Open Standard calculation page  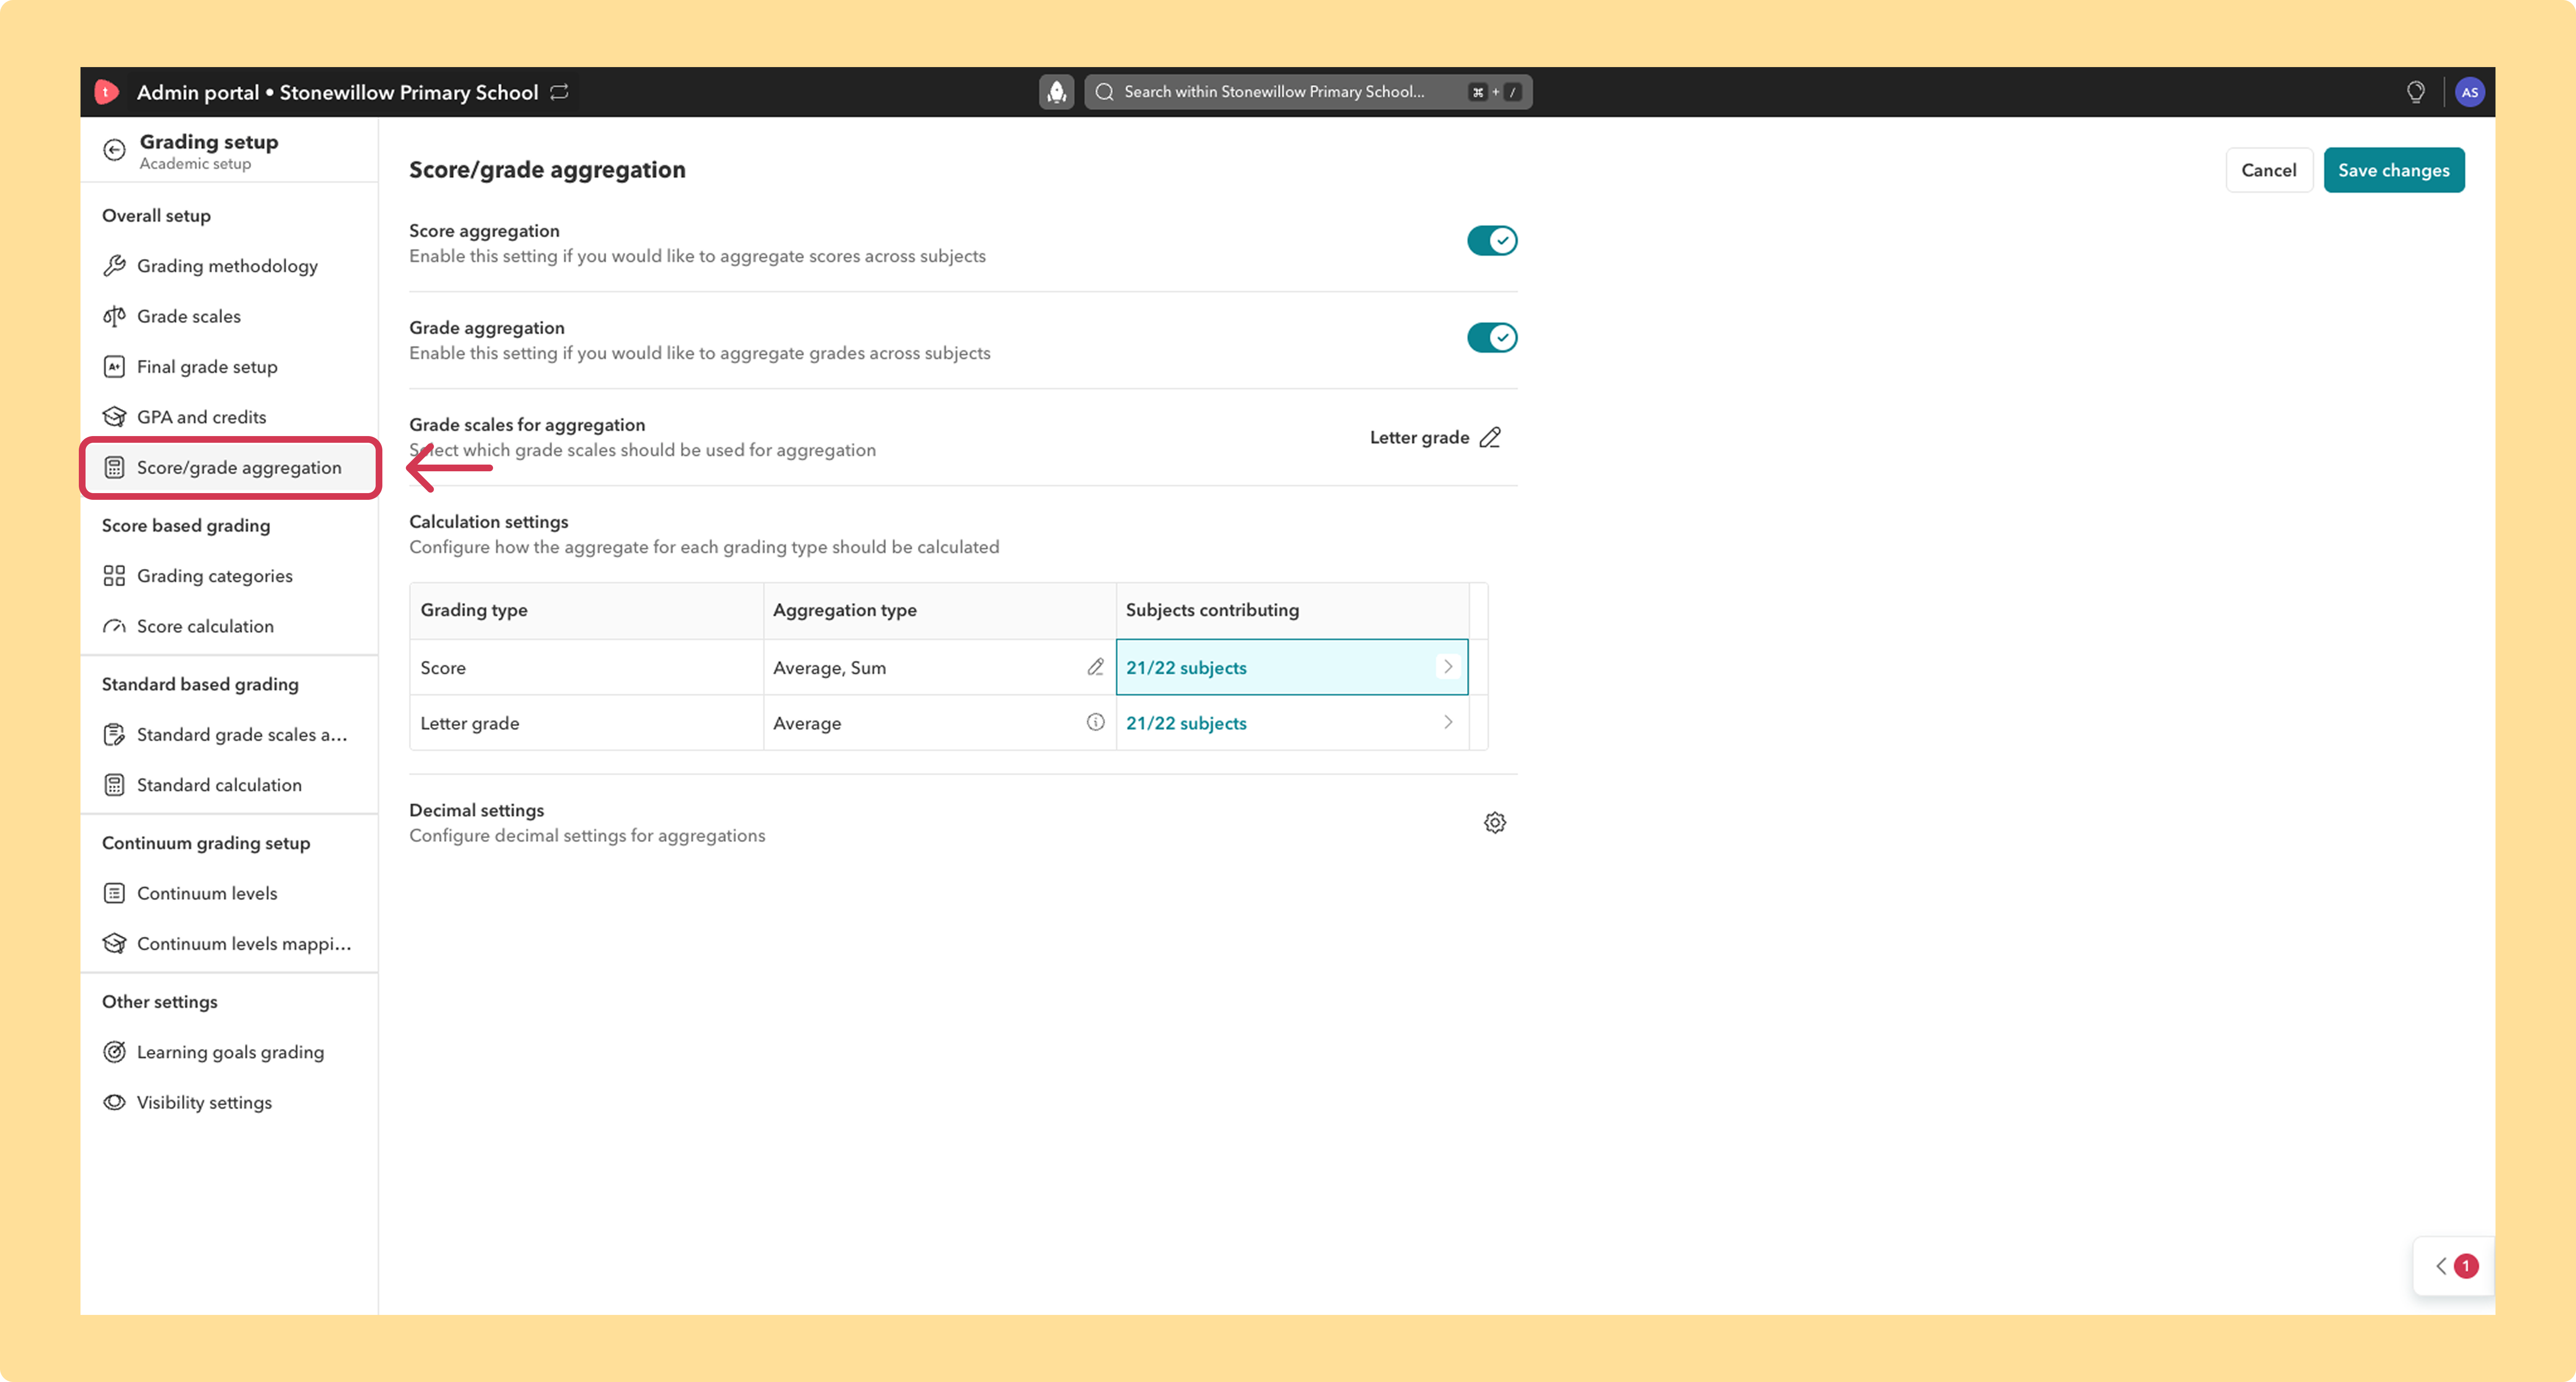[229, 785]
